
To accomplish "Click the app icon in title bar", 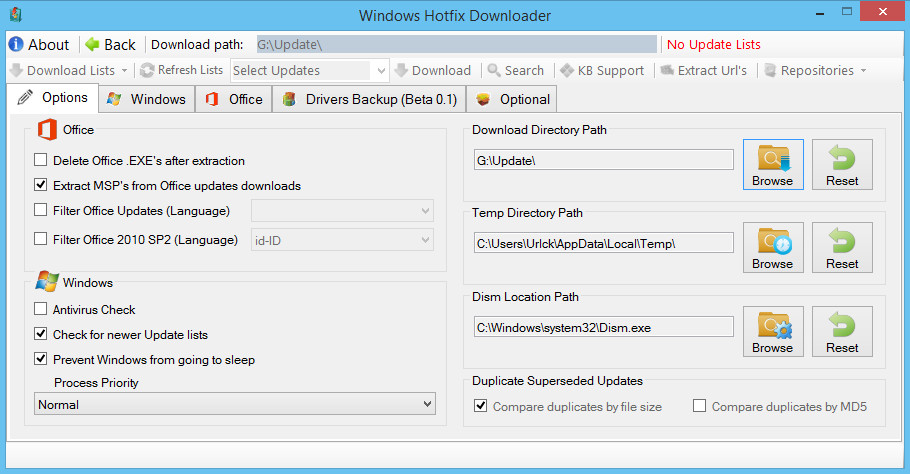I will click(16, 15).
